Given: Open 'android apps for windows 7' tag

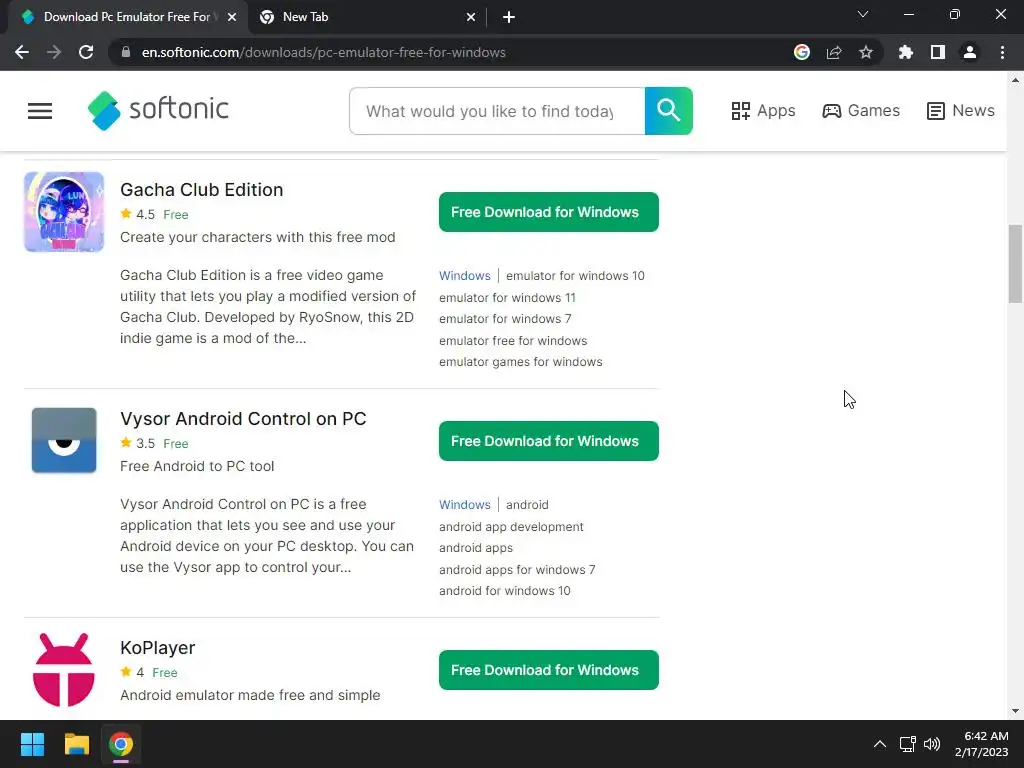Looking at the screenshot, I should click(517, 570).
